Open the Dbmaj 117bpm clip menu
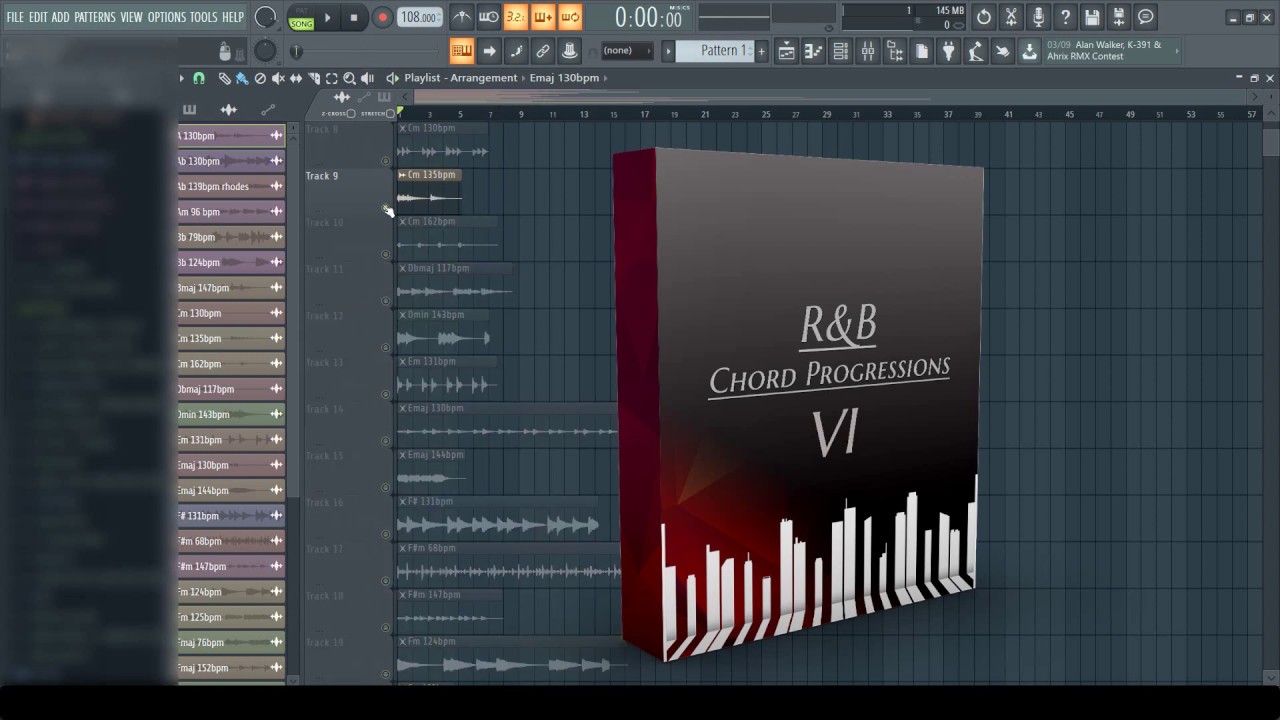This screenshot has height=720, width=1280. click(x=402, y=268)
